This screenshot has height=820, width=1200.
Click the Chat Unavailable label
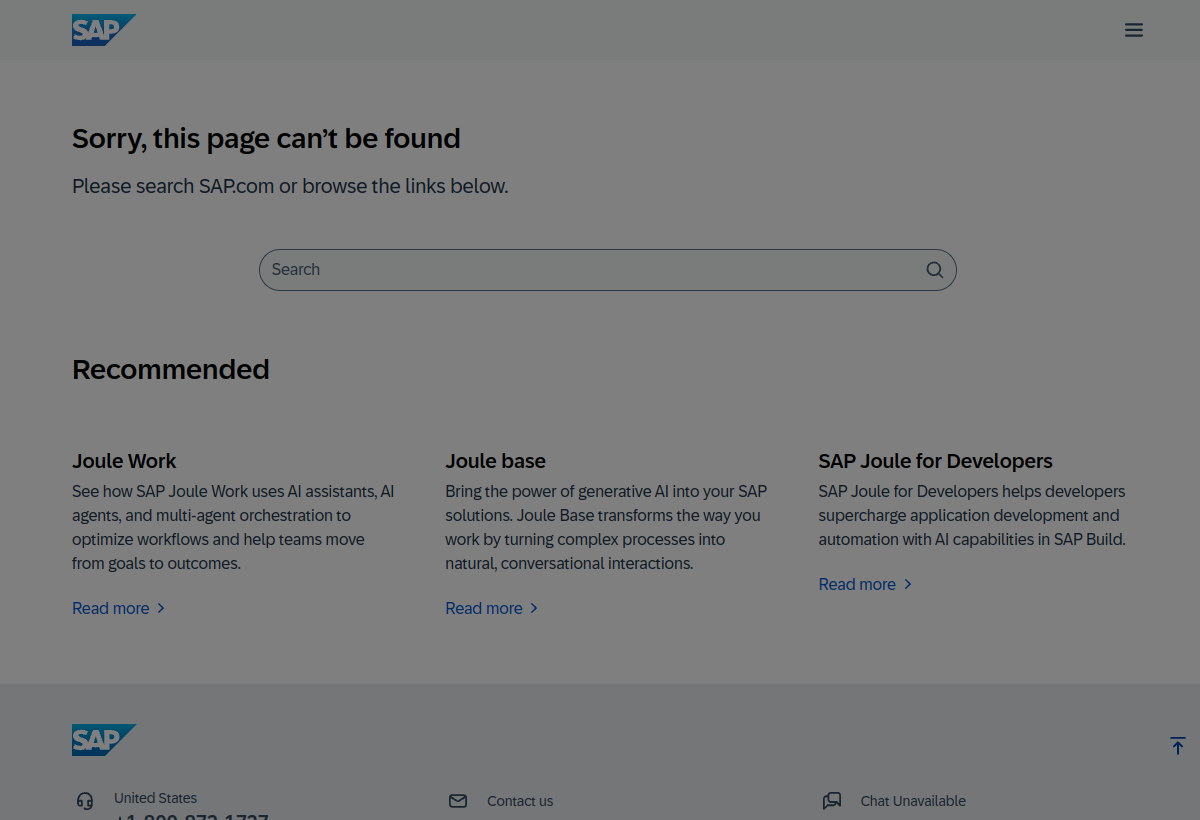pyautogui.click(x=913, y=801)
